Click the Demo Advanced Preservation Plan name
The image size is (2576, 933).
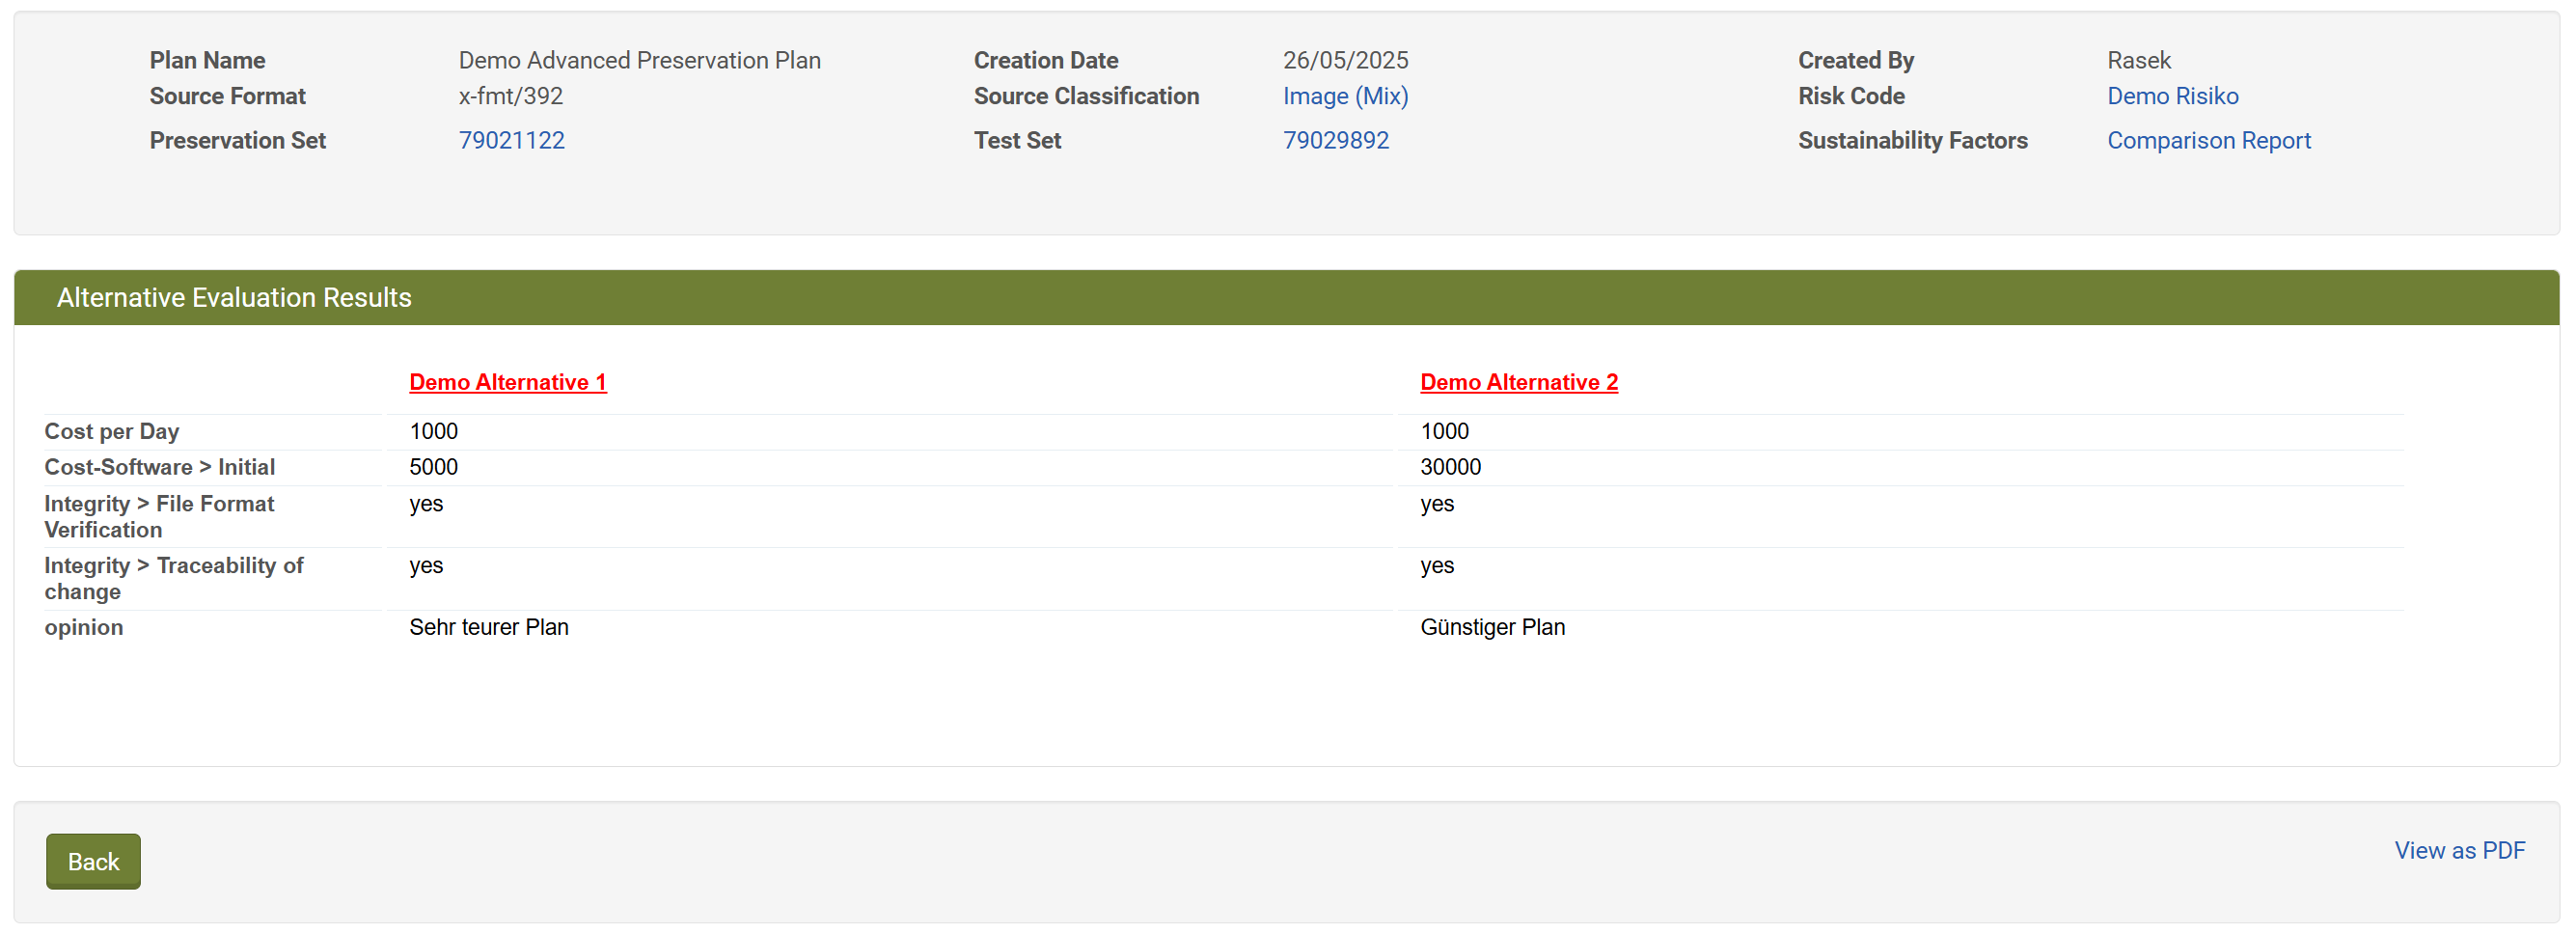pyautogui.click(x=639, y=60)
